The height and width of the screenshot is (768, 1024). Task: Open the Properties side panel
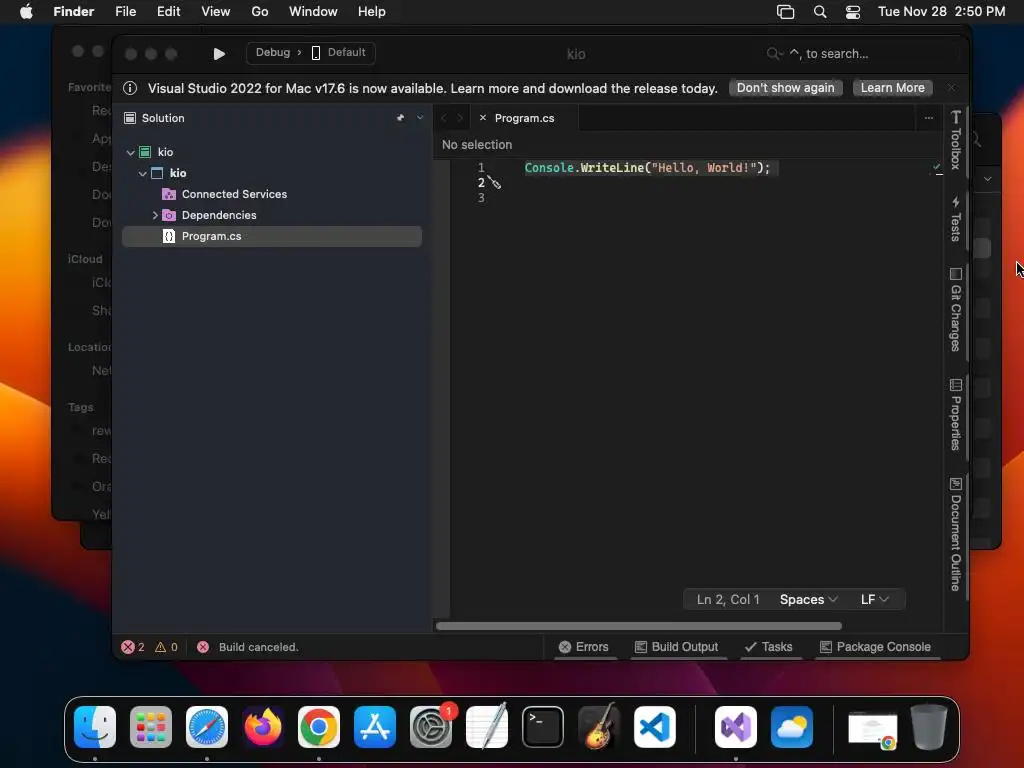[x=955, y=415]
